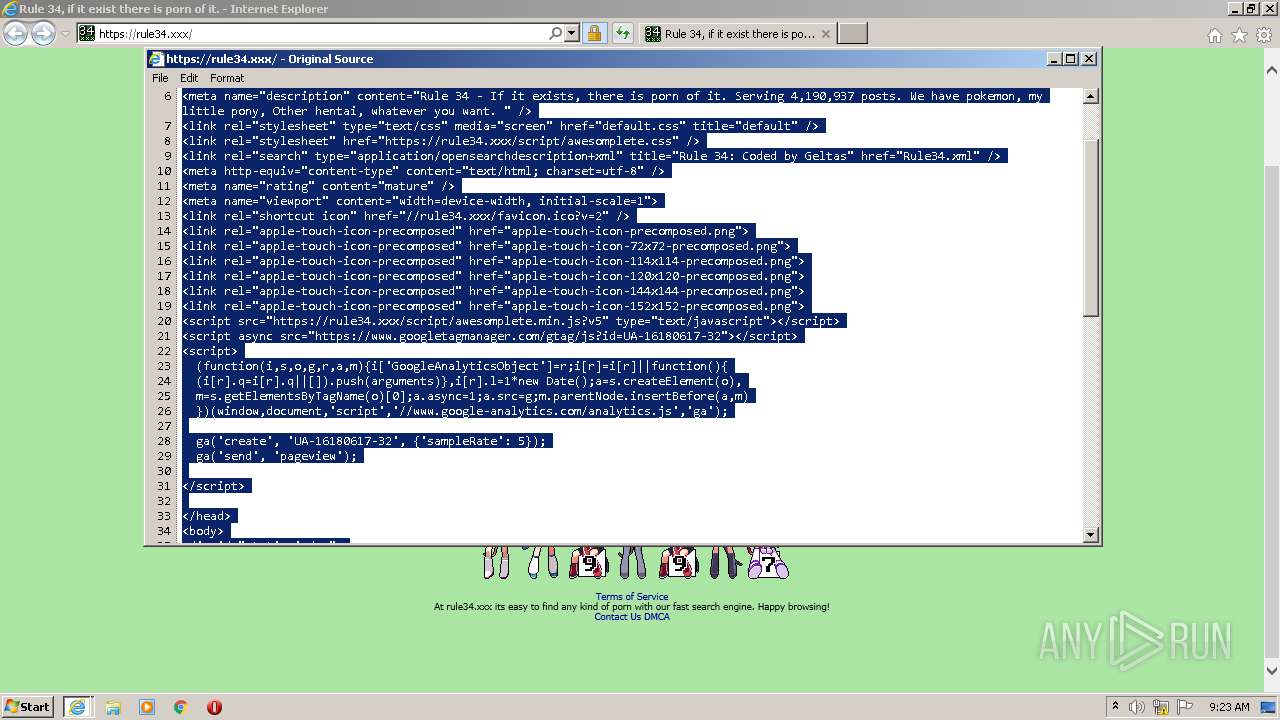Minimize the Original Source window
Viewport: 1280px width, 720px height.
click(x=1054, y=59)
